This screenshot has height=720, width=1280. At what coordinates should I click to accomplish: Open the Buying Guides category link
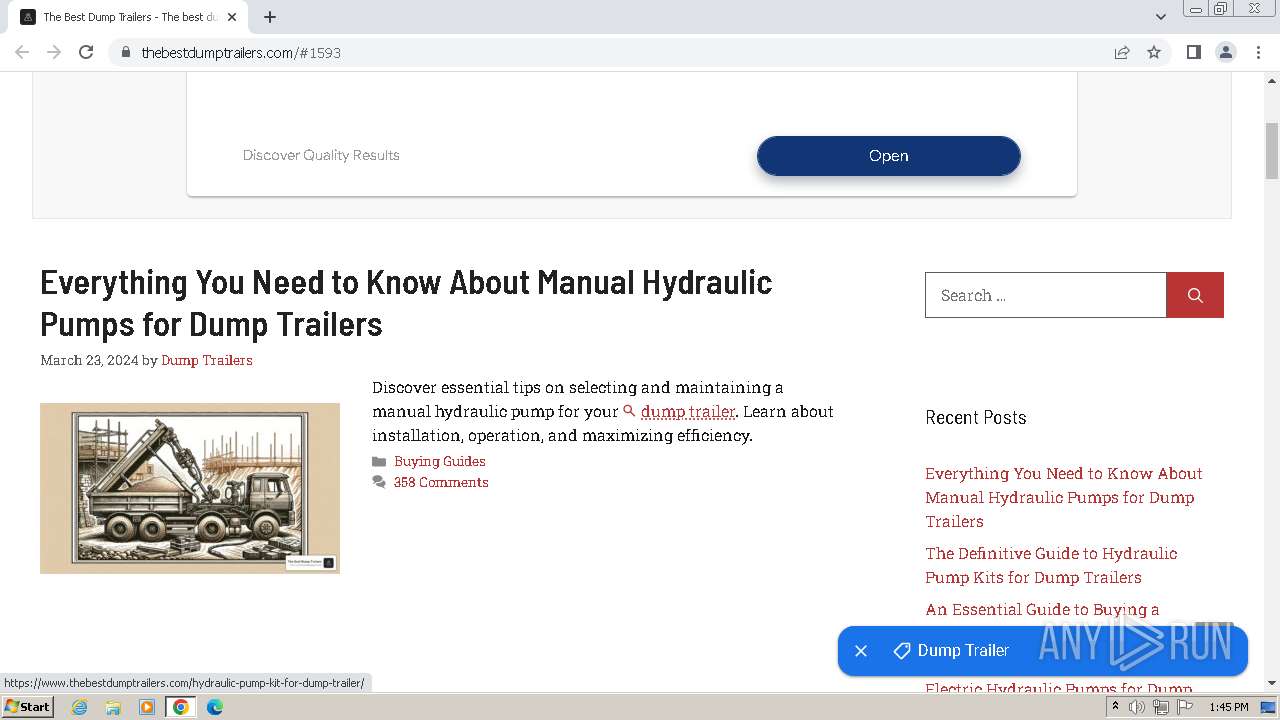click(x=439, y=461)
